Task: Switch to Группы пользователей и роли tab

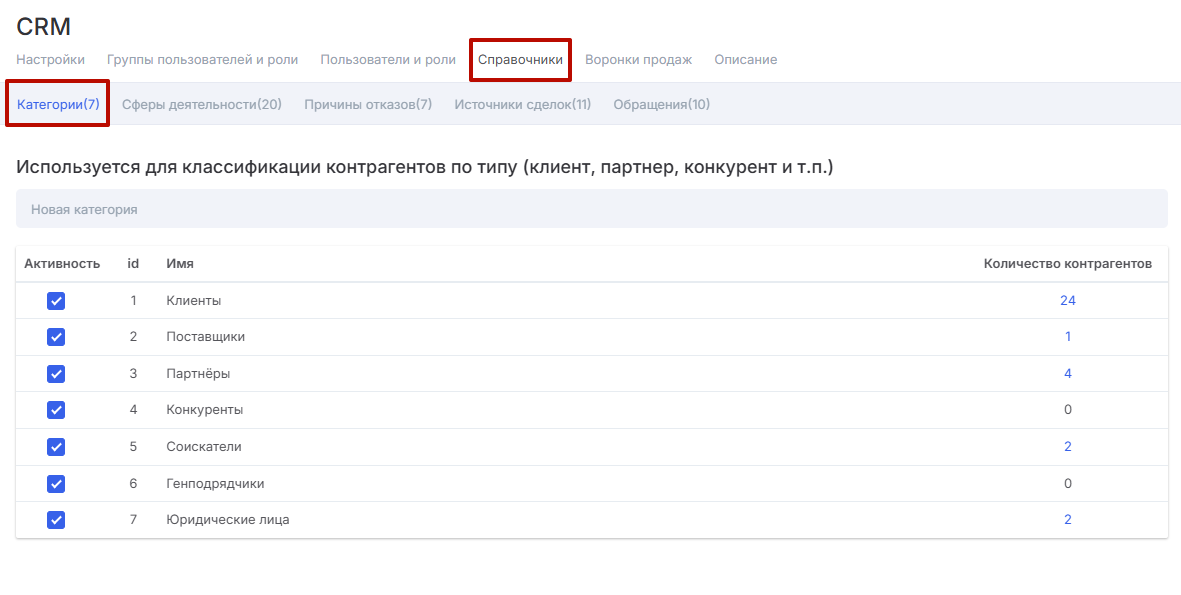Action: pyautogui.click(x=202, y=60)
